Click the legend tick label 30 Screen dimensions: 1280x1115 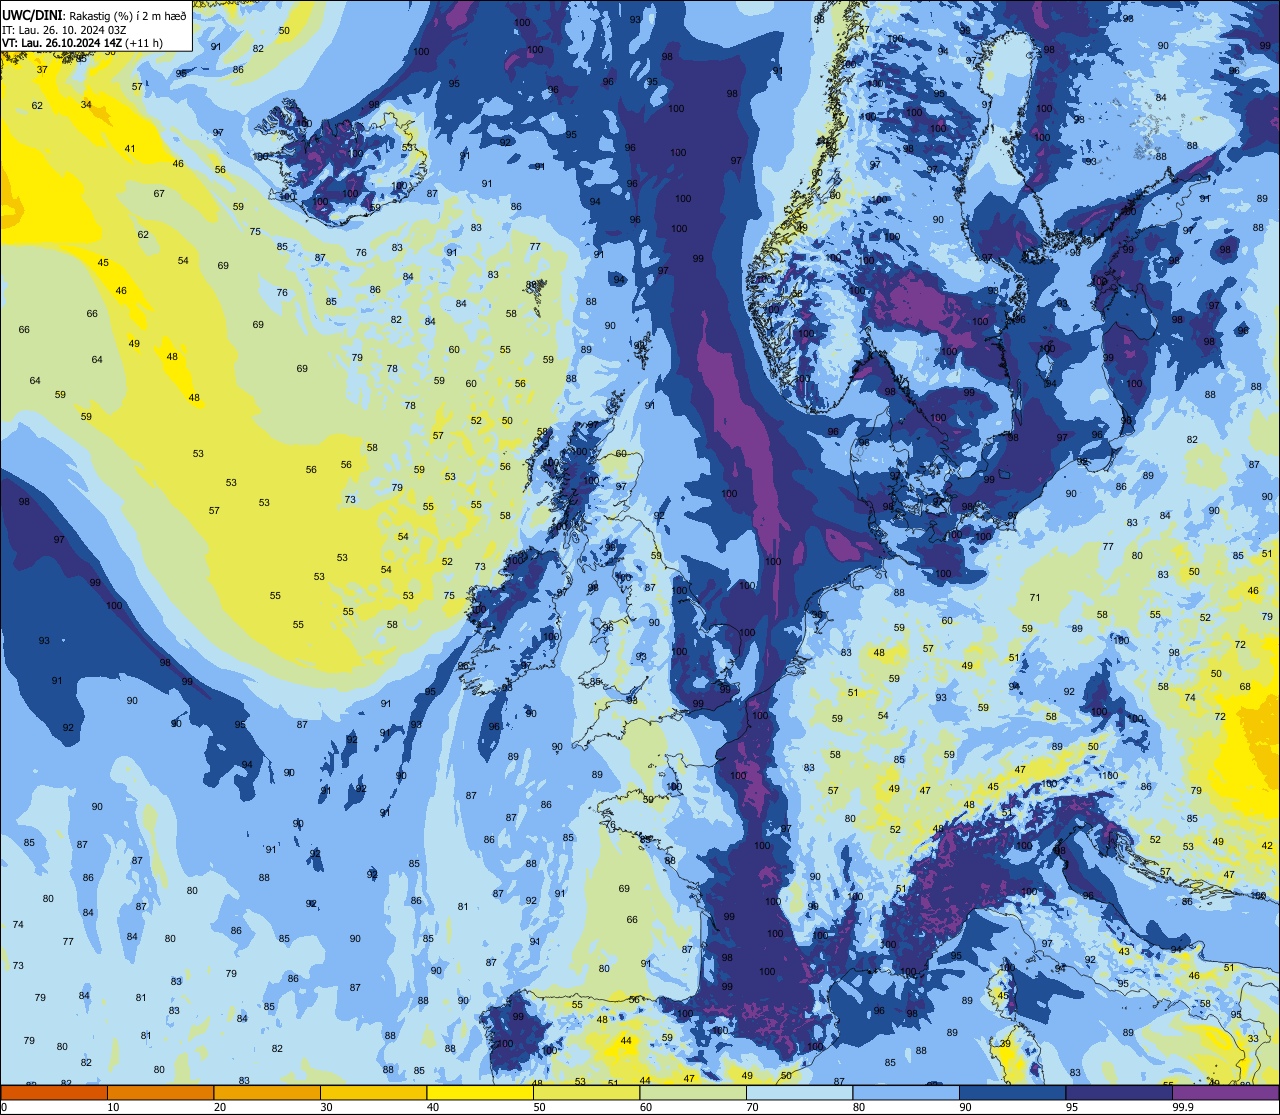326,1107
